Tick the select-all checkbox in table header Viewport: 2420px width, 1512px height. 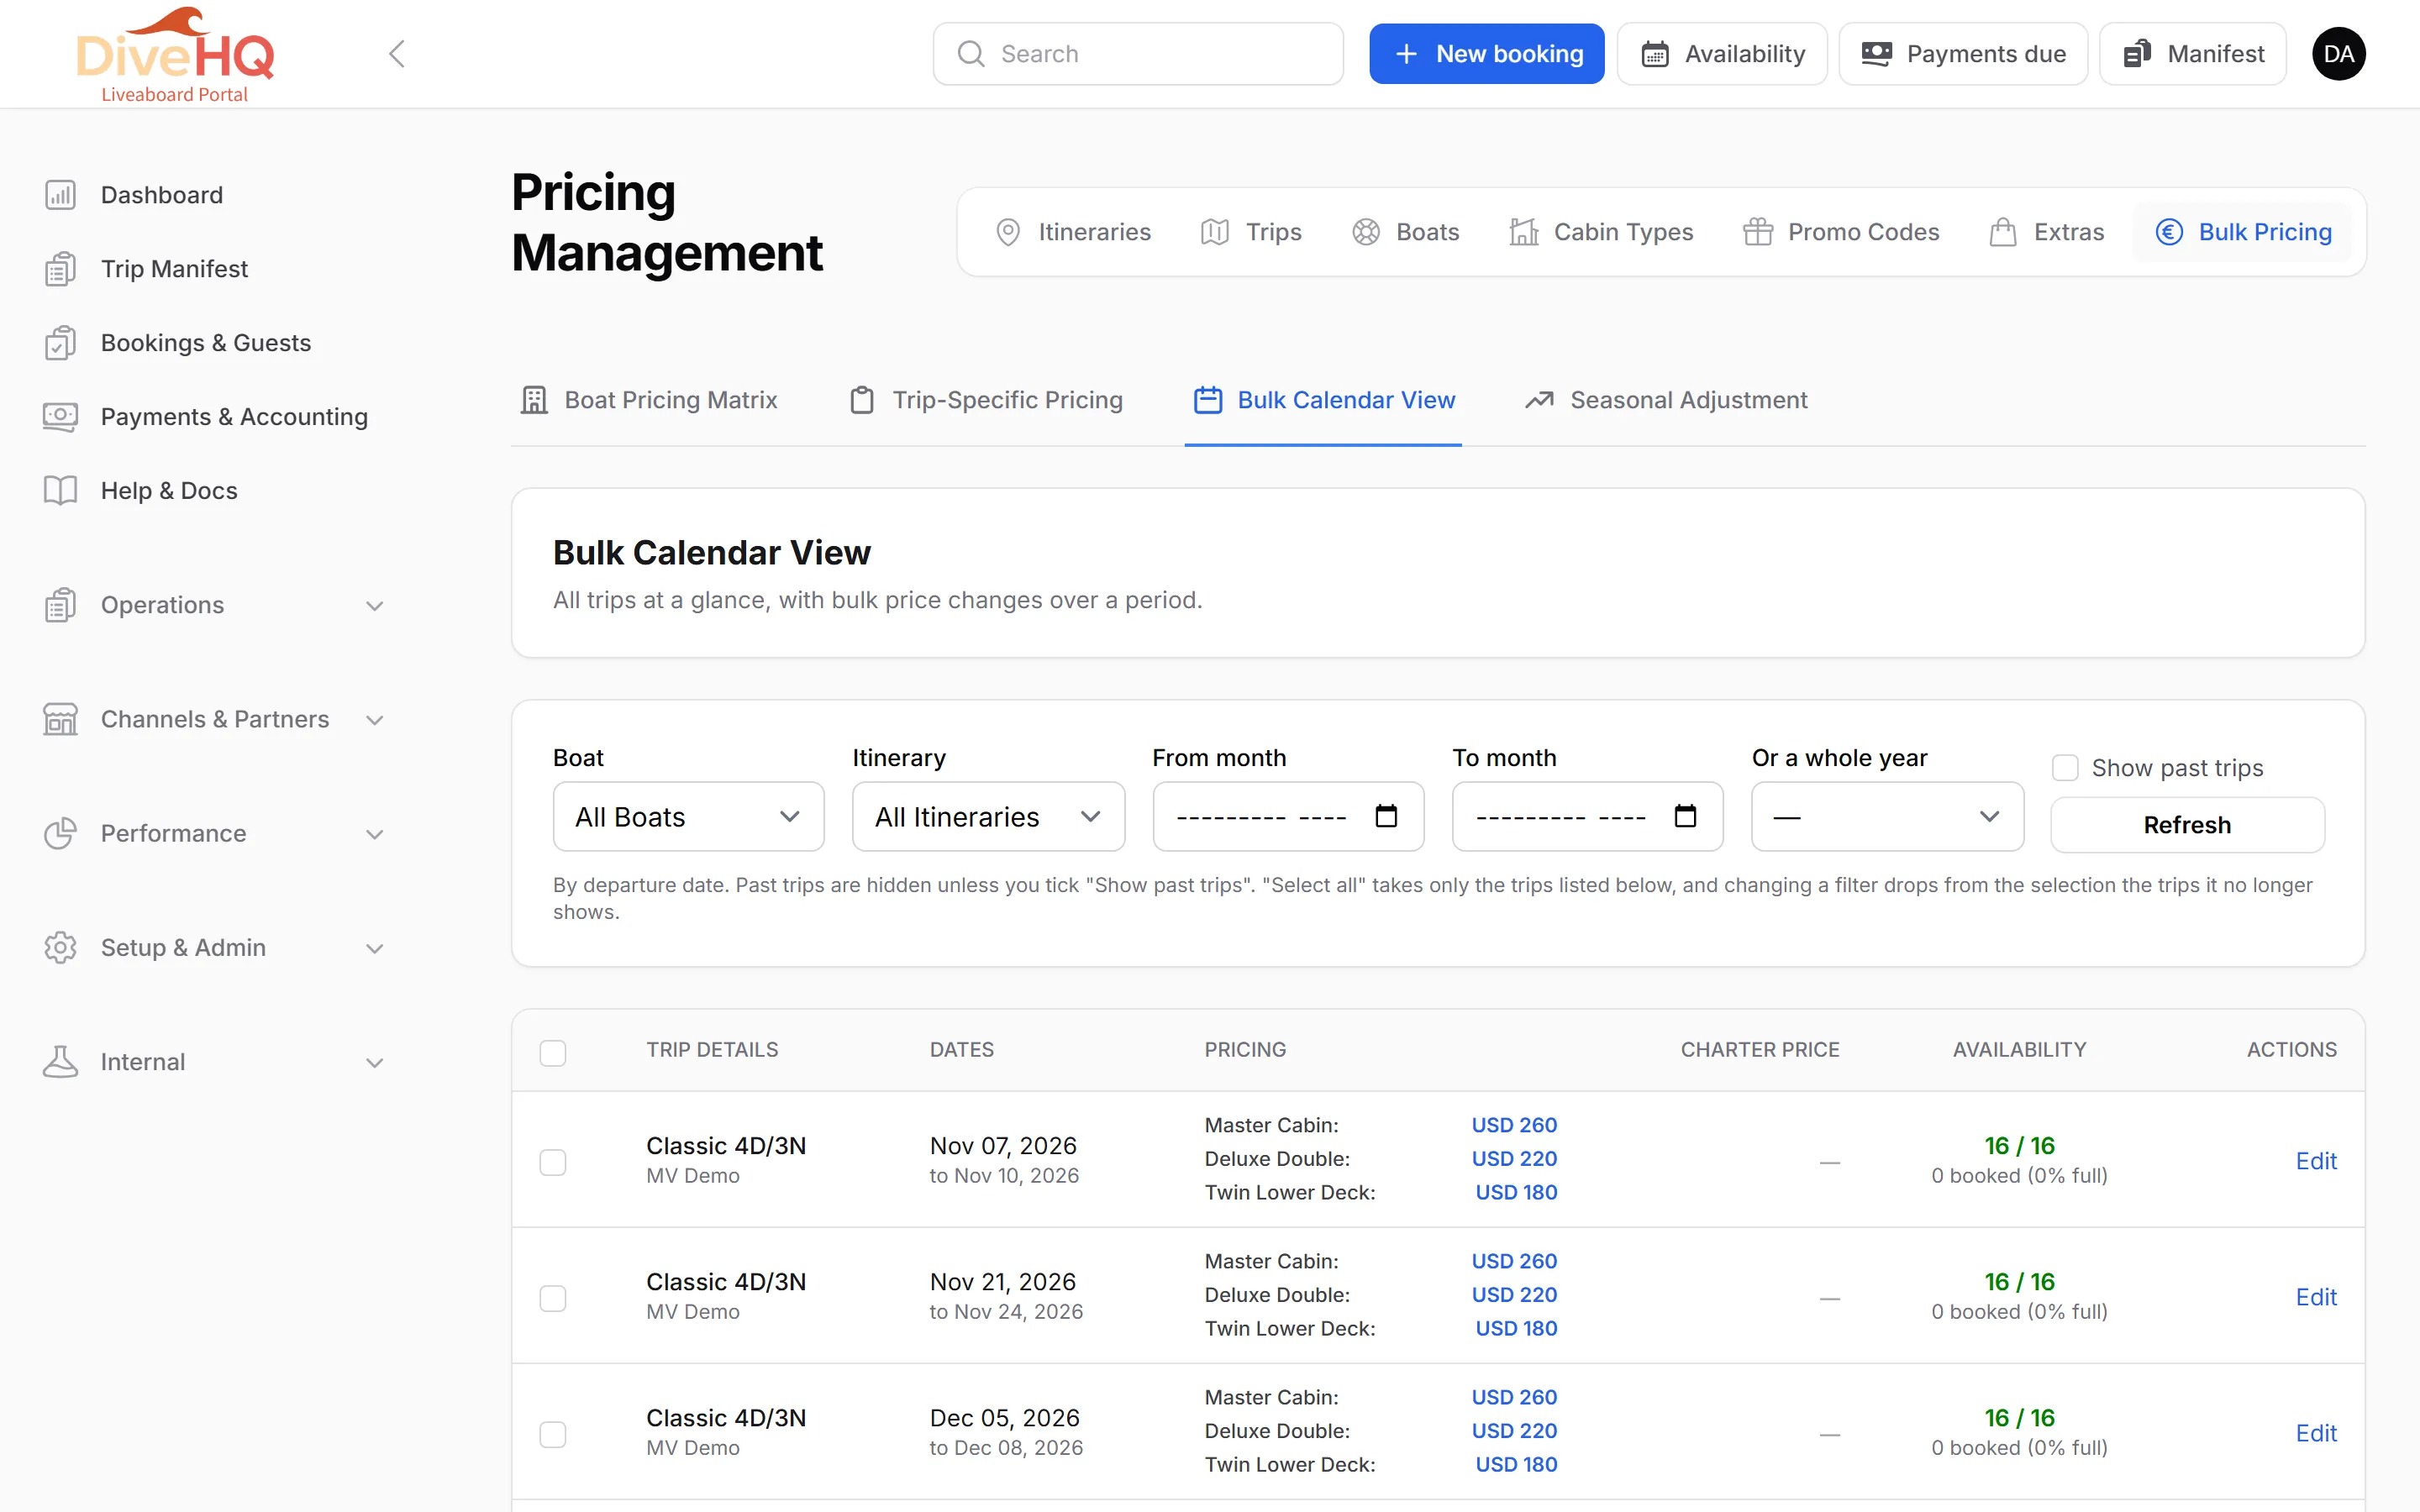point(553,1053)
